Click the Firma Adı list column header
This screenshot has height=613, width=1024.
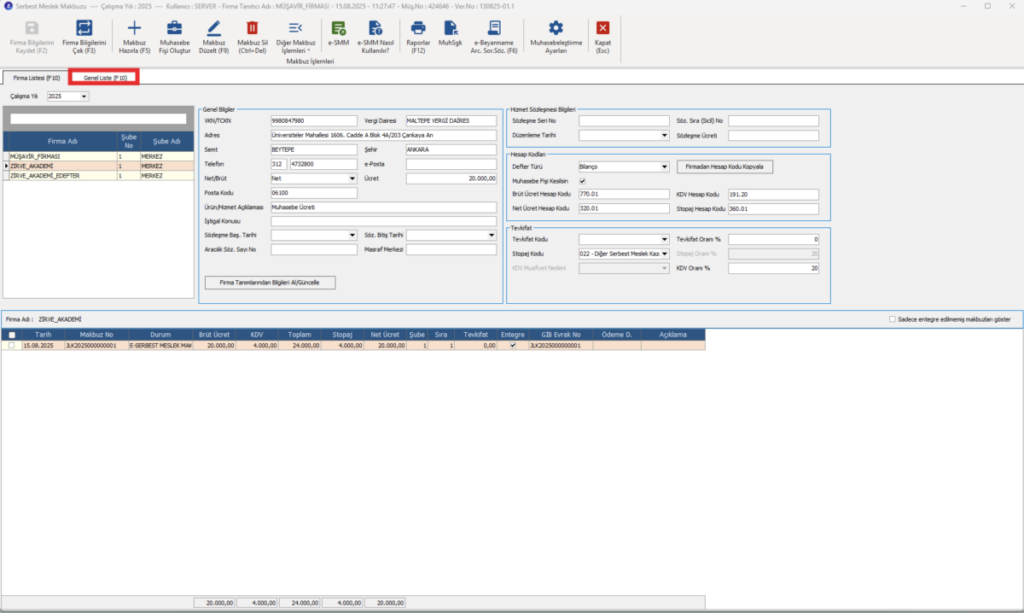pyautogui.click(x=63, y=141)
